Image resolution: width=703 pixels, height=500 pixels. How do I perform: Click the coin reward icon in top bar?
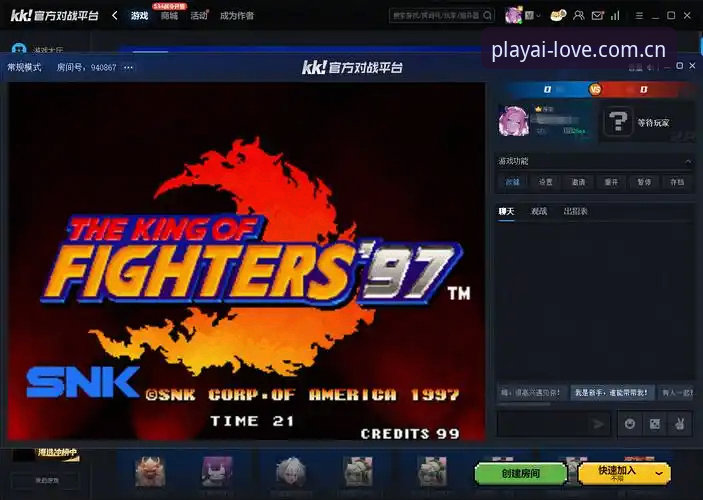tap(558, 15)
